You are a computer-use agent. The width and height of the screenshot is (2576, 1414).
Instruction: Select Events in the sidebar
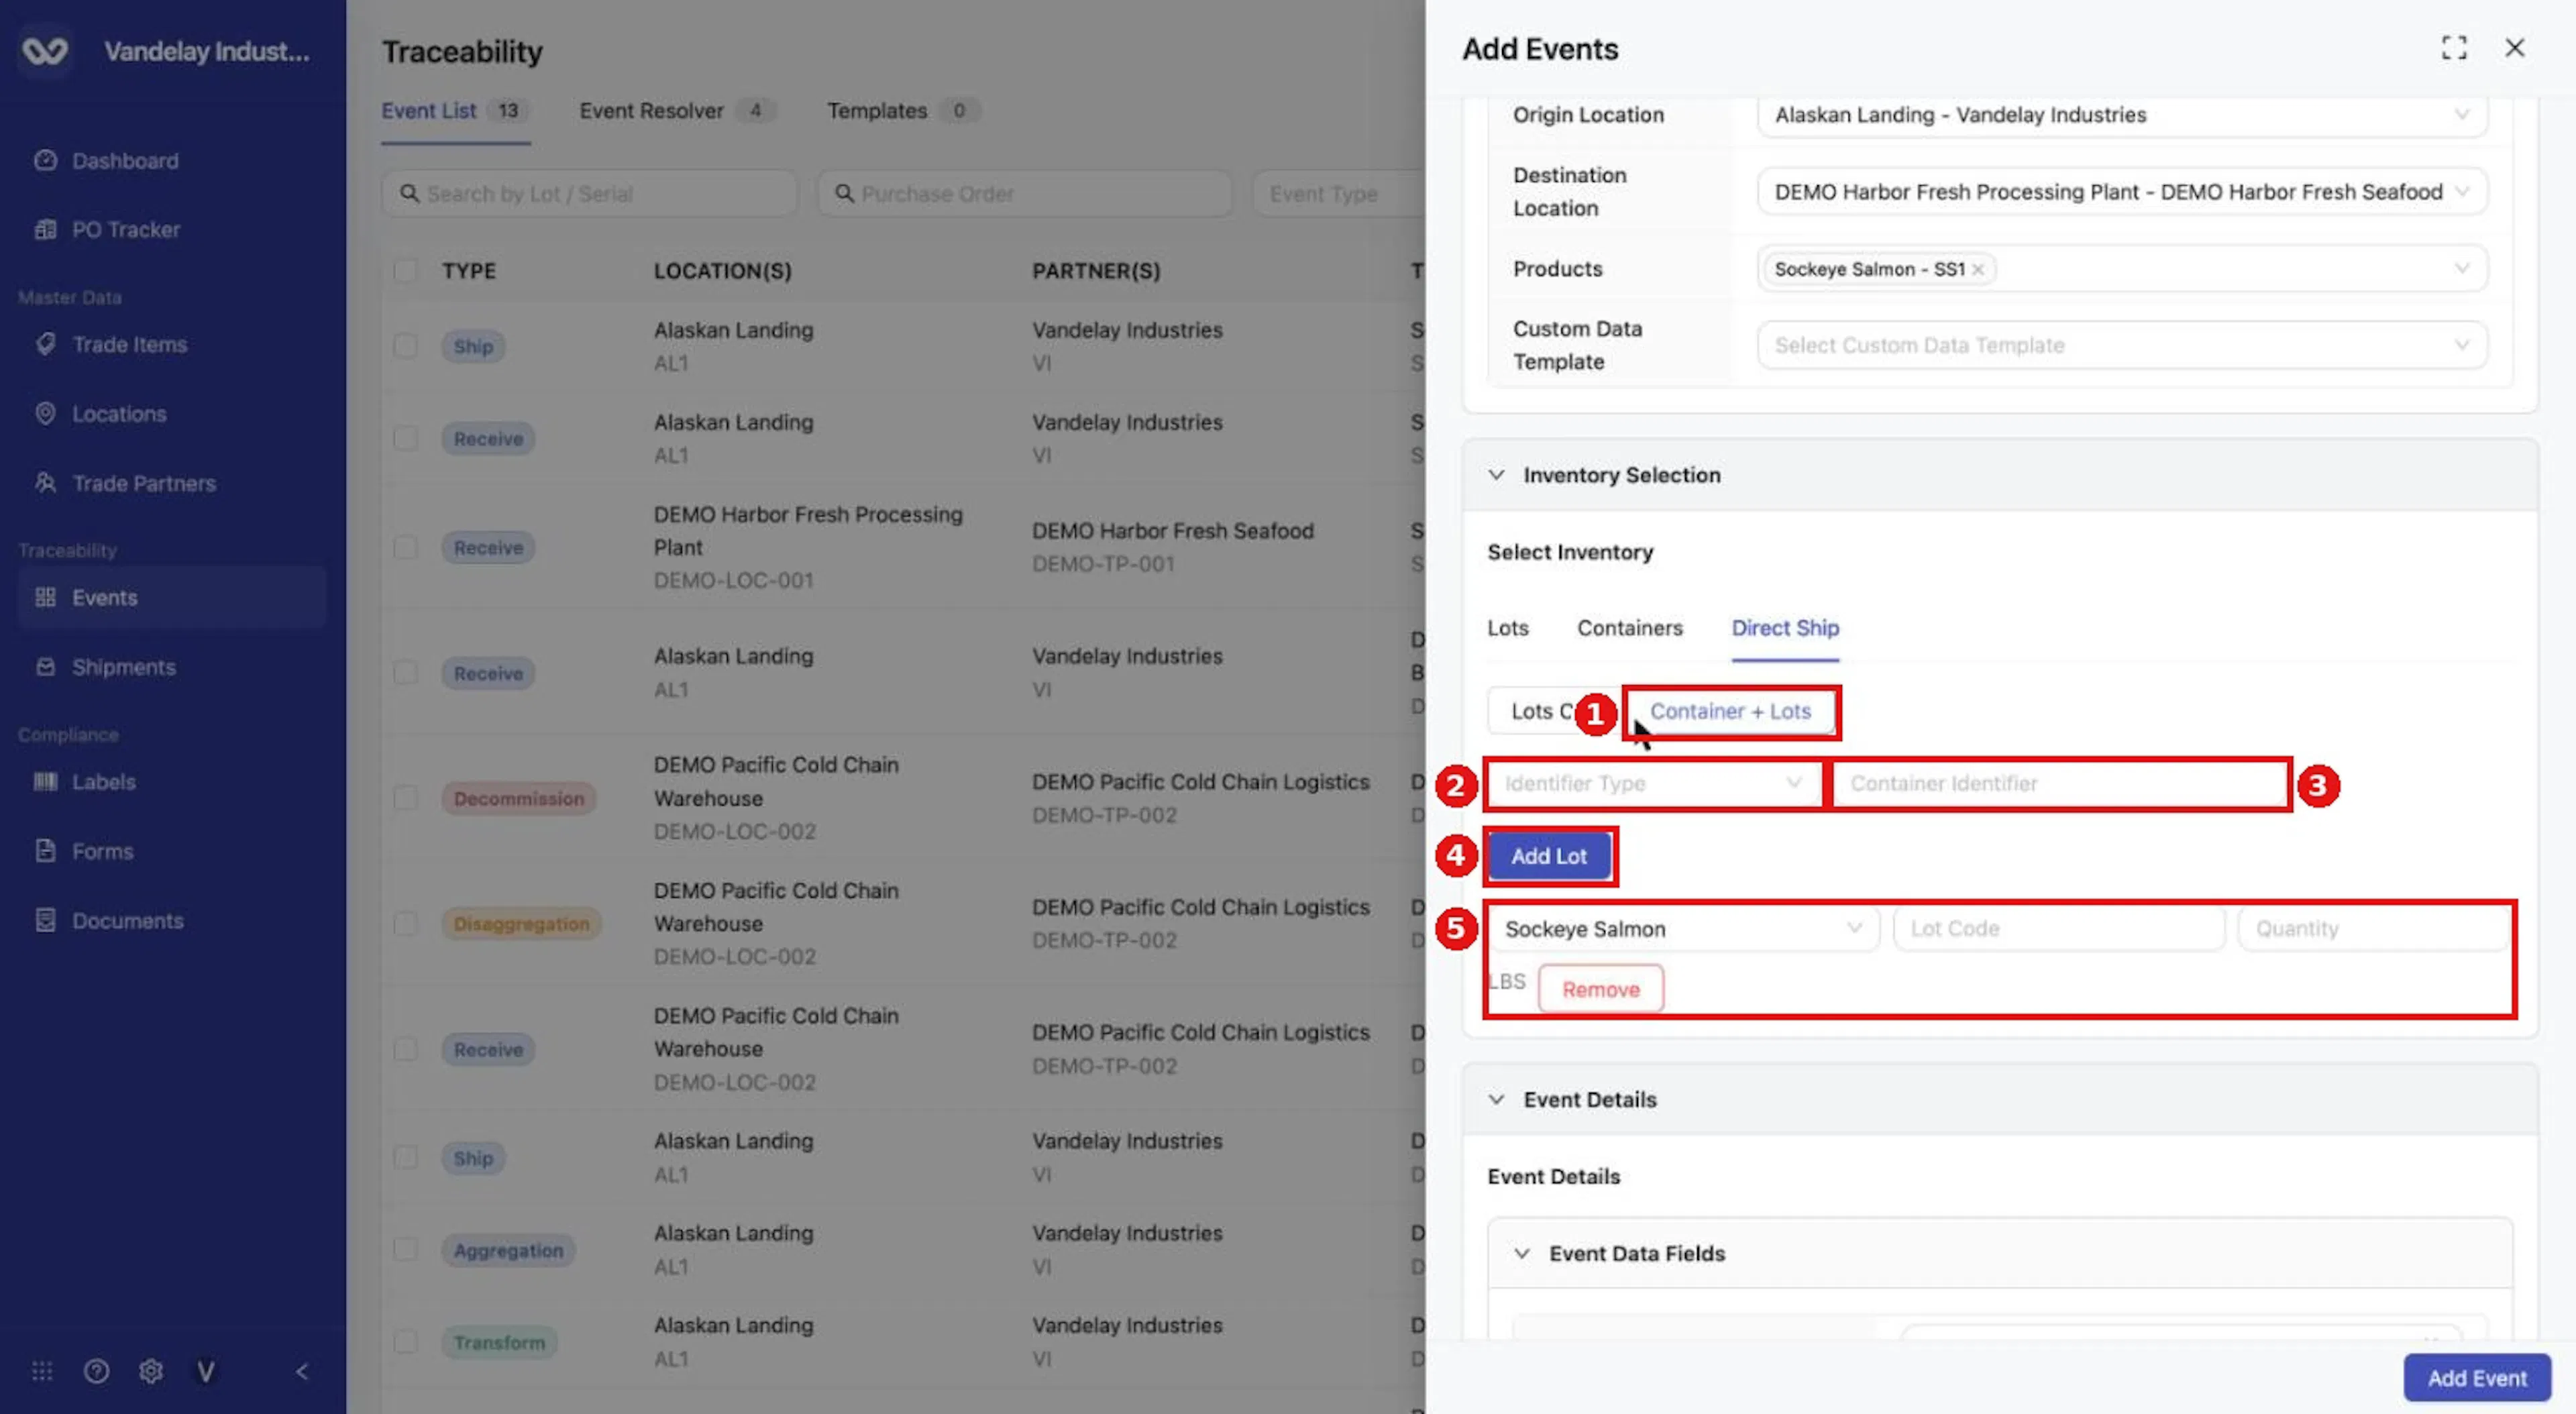click(171, 597)
